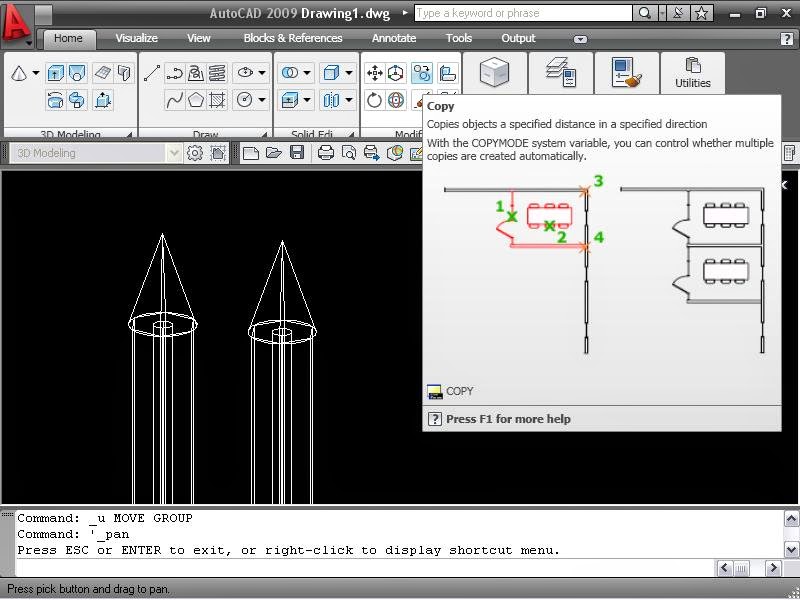Select the Move tool in Modify panel
This screenshot has height=600, width=800.
(374, 73)
